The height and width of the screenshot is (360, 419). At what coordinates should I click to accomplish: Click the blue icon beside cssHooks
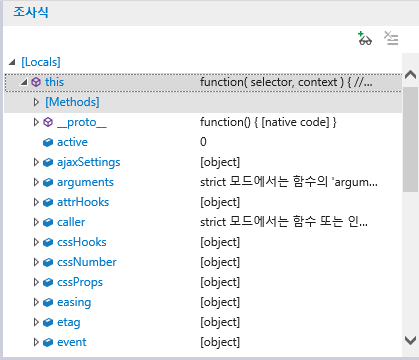point(48,242)
